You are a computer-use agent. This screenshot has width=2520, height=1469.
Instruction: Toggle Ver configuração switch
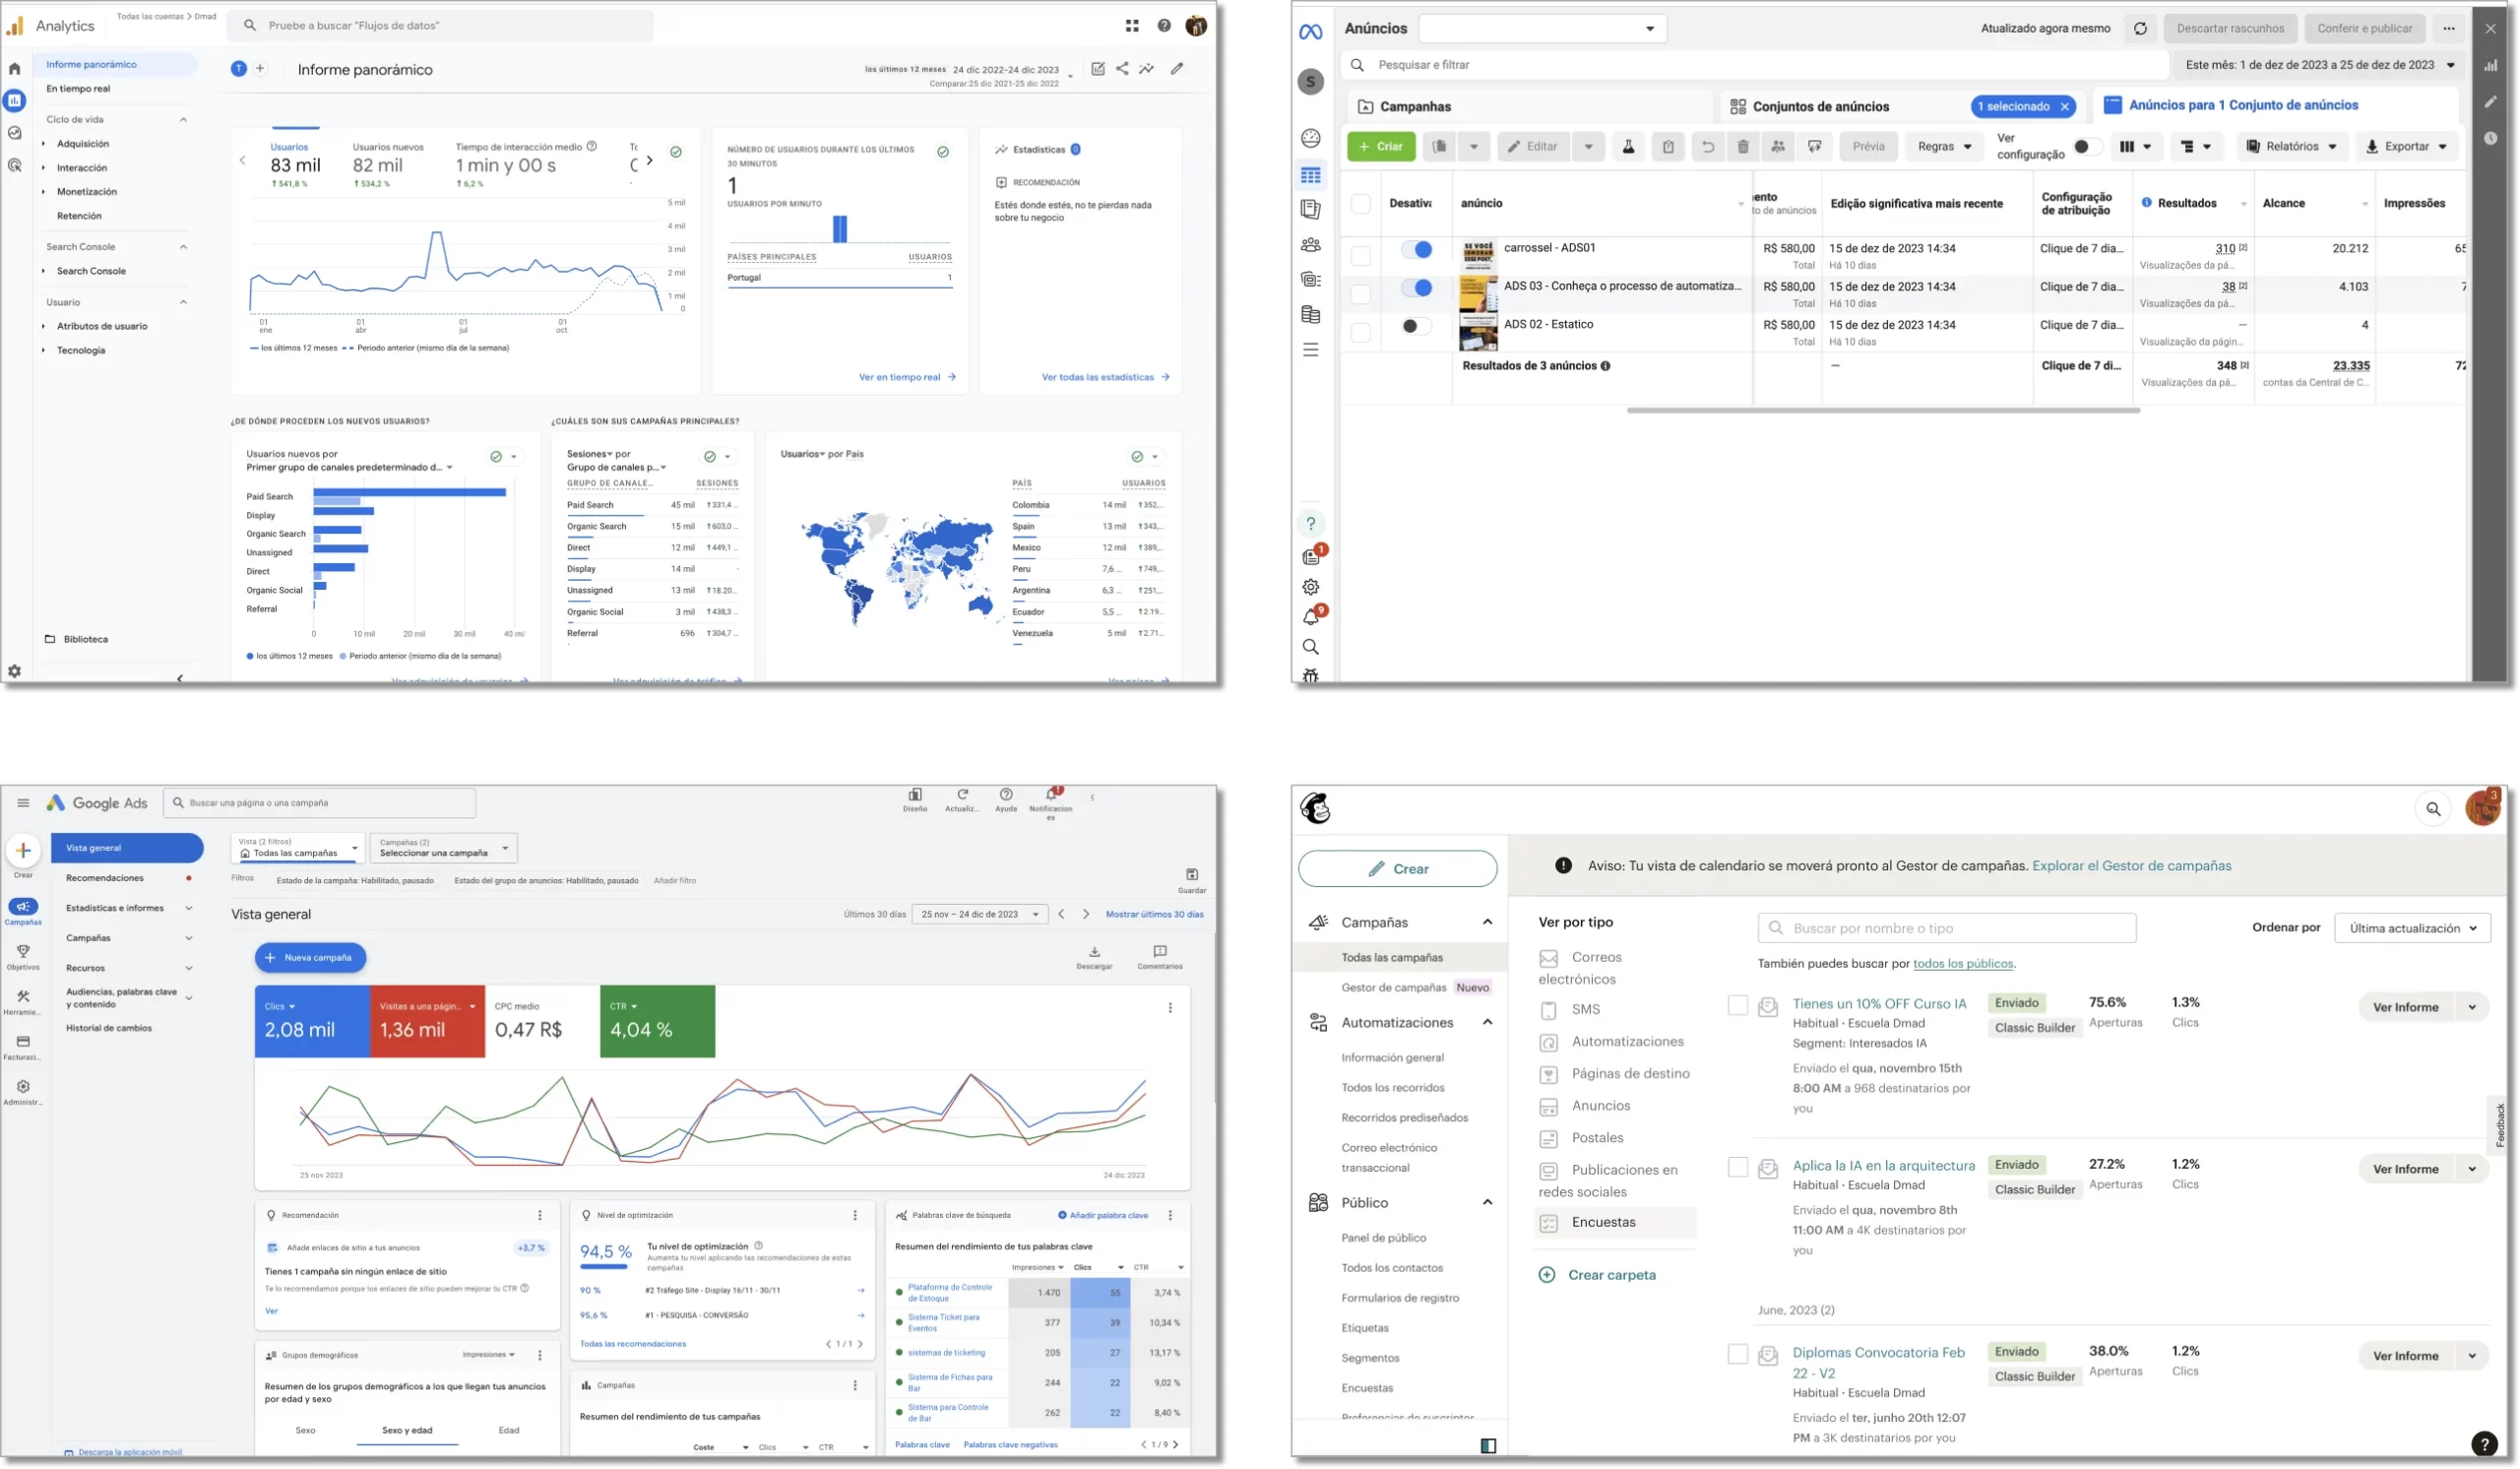(x=2087, y=147)
